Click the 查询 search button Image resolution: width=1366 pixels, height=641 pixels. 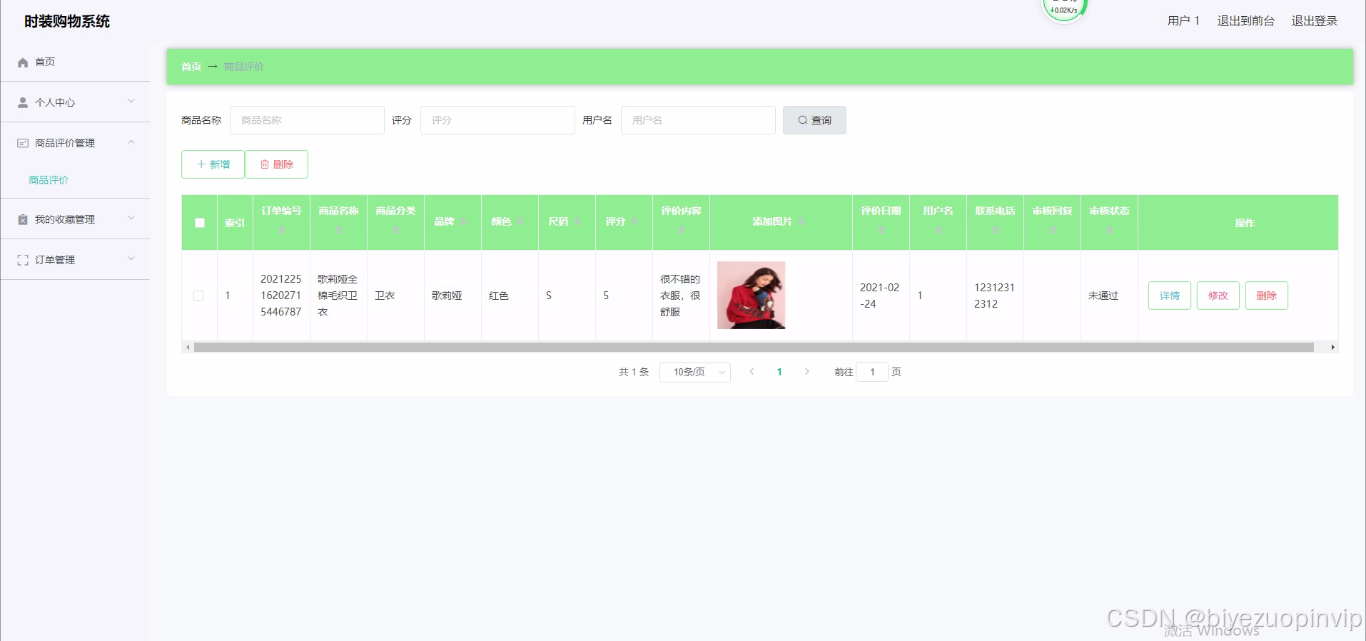[814, 120]
